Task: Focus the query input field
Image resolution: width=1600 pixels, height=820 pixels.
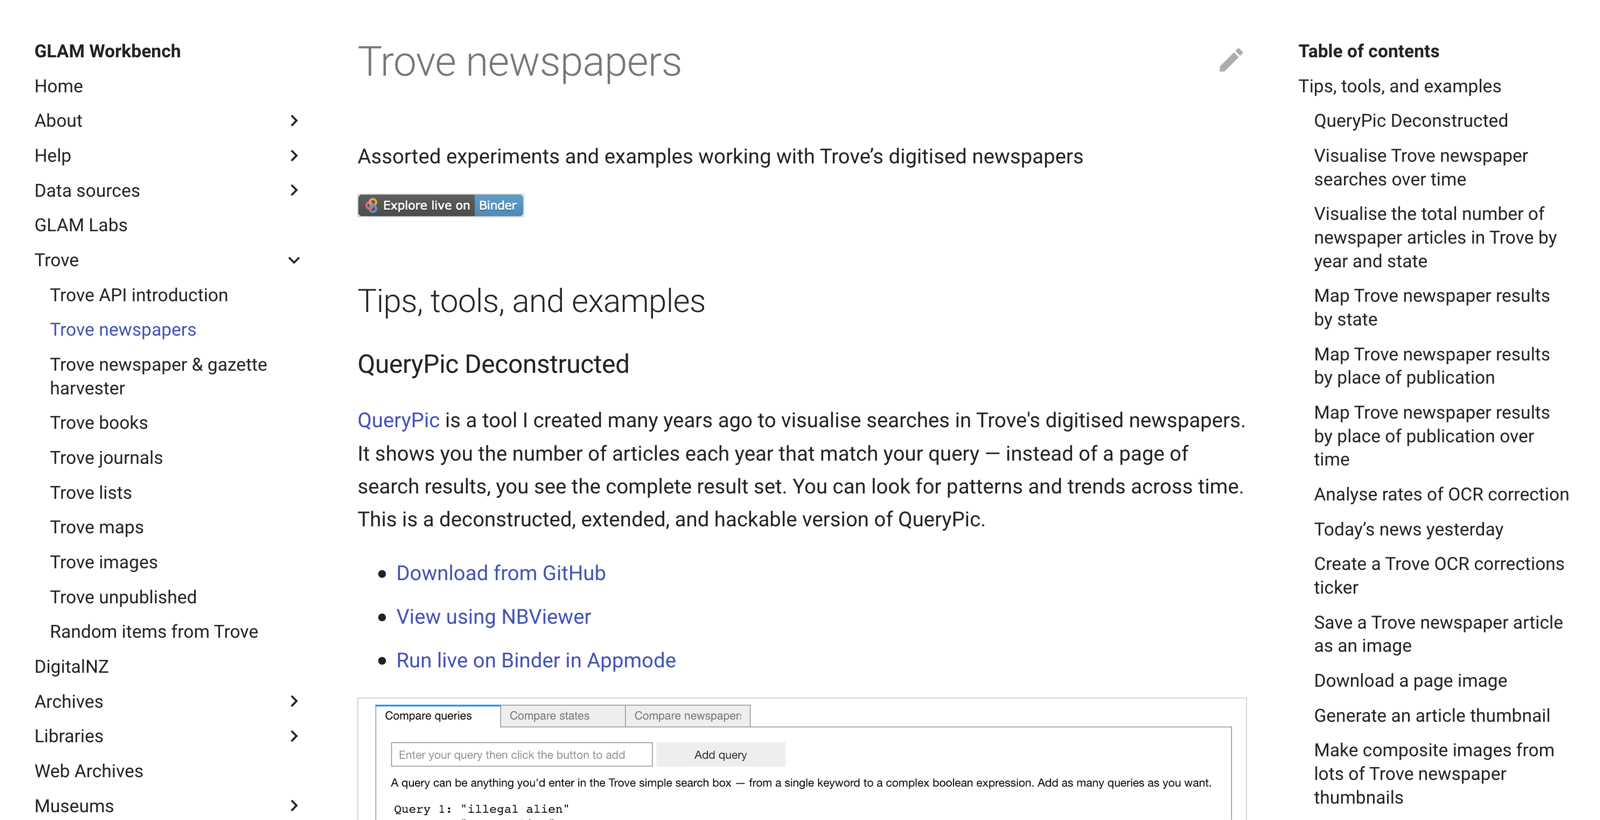Action: tap(521, 755)
